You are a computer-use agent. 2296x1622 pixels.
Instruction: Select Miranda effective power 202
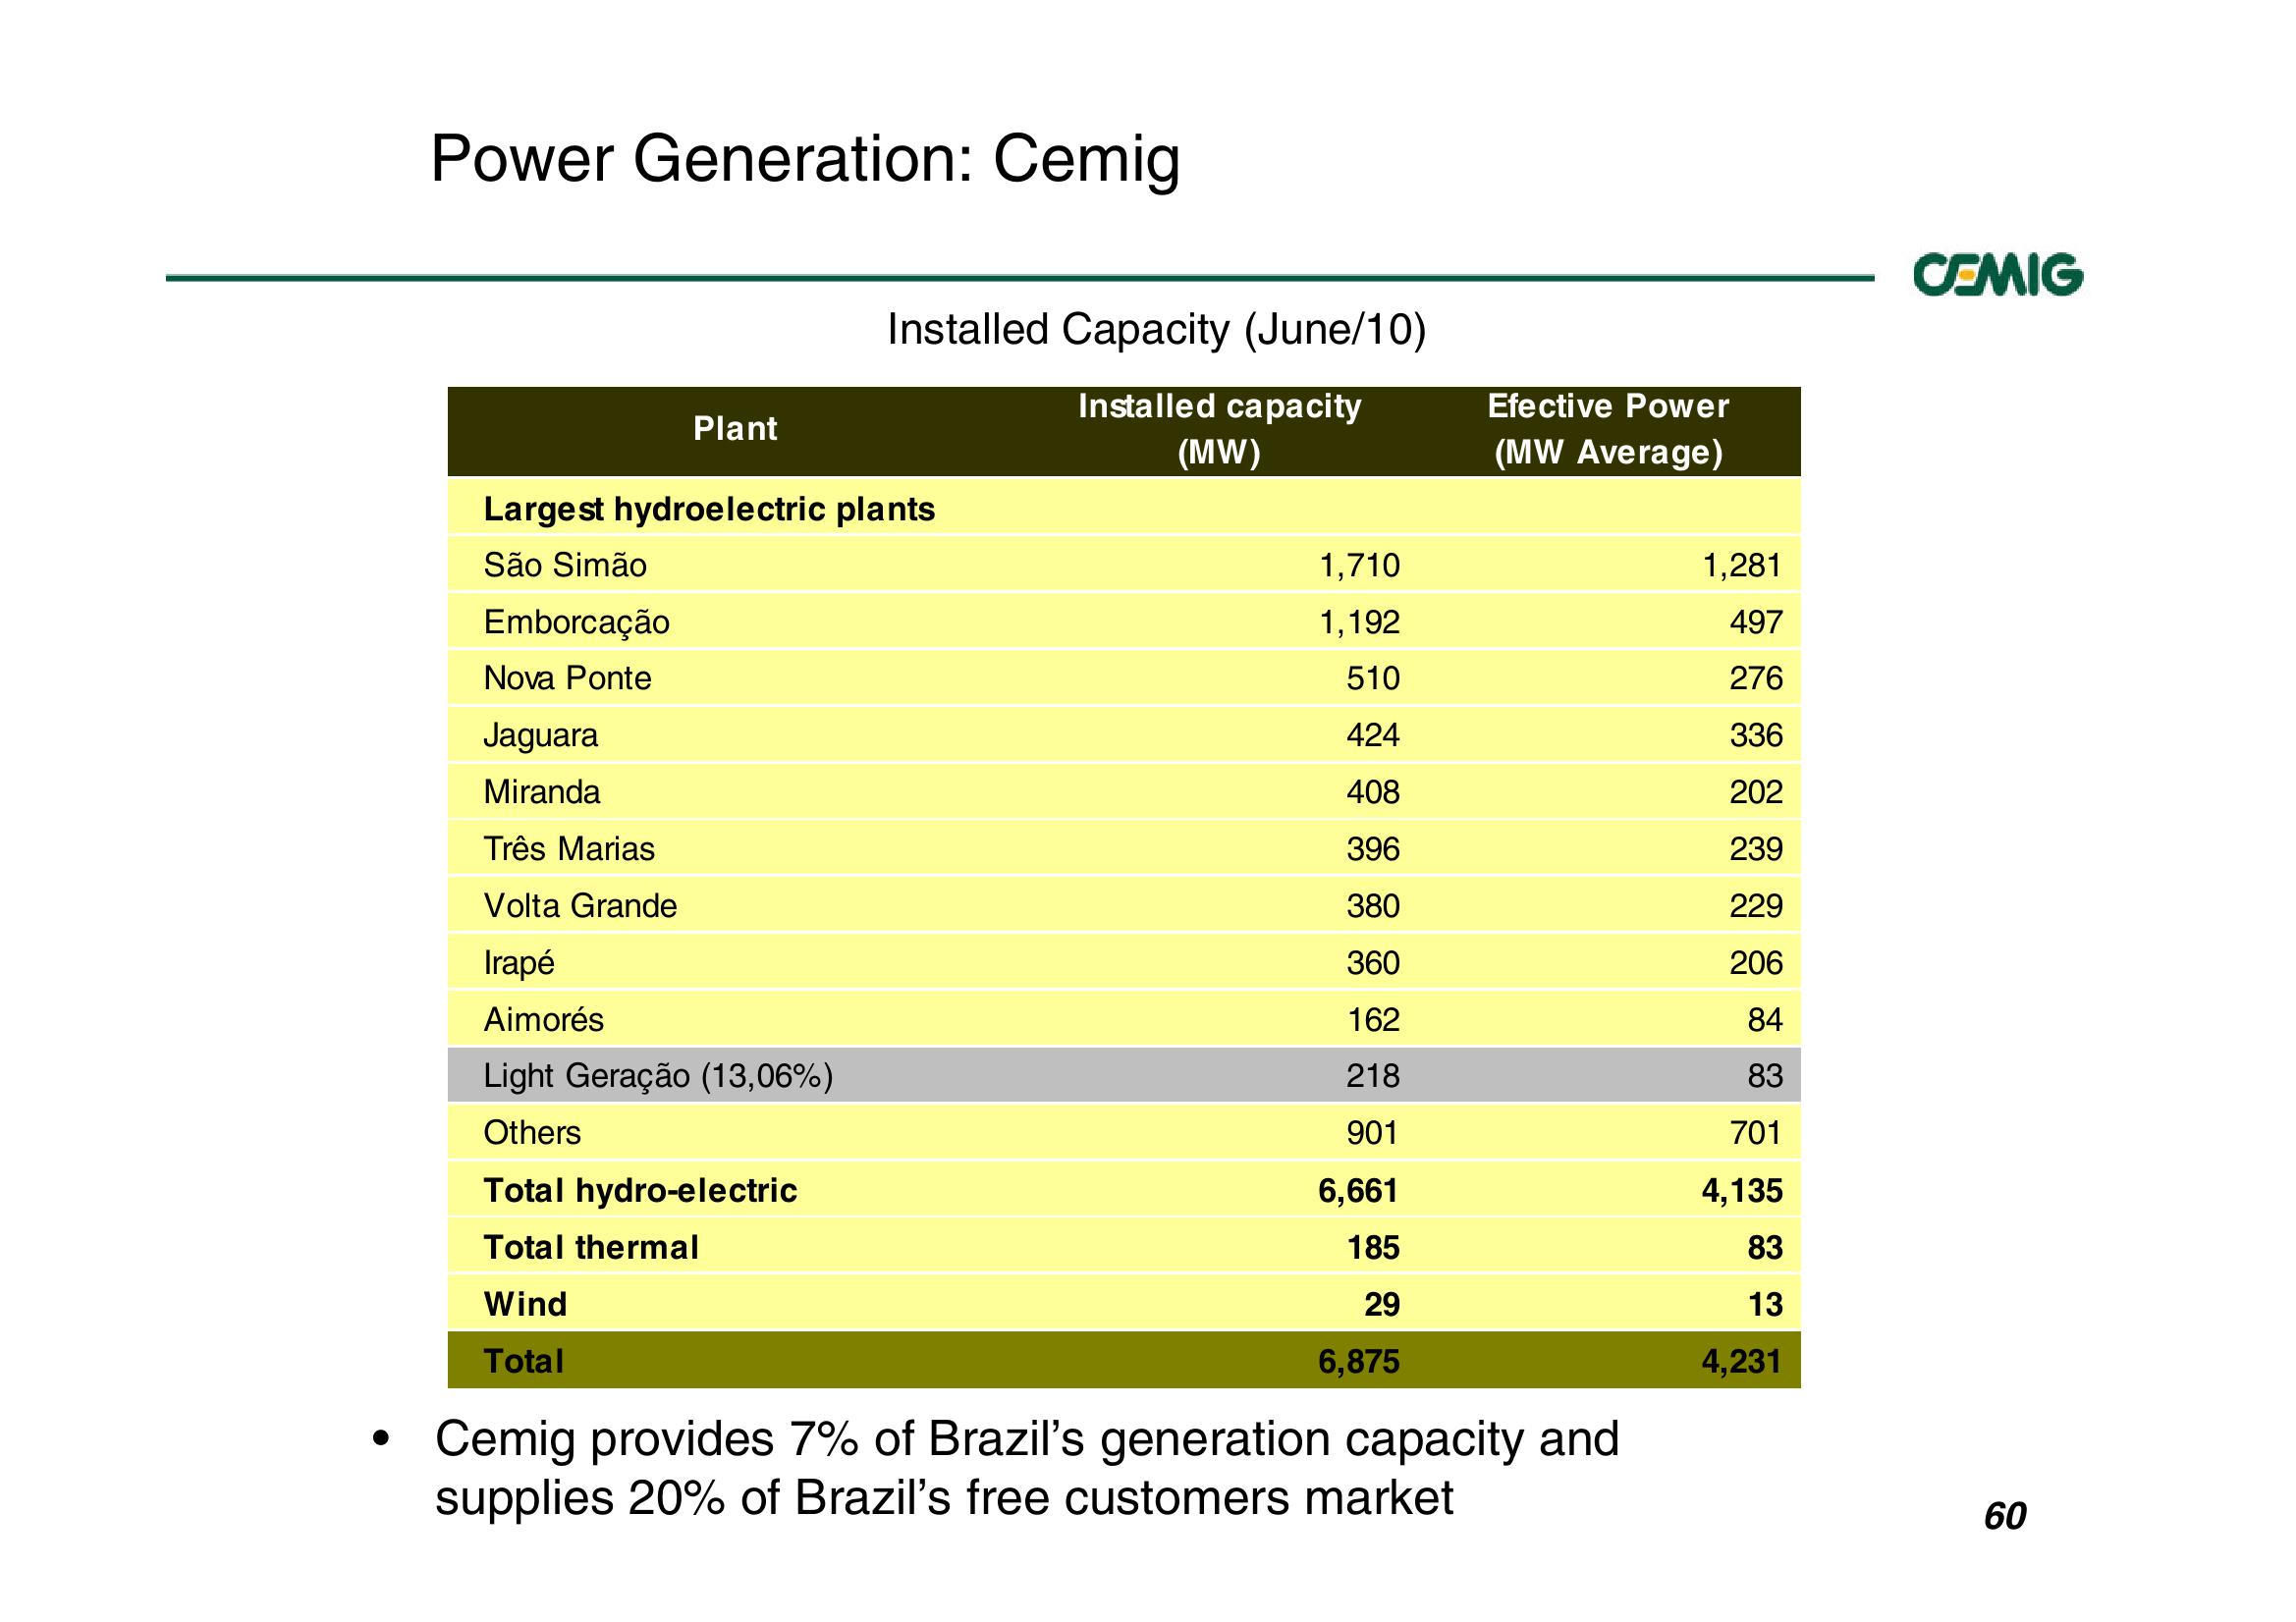1756,793
